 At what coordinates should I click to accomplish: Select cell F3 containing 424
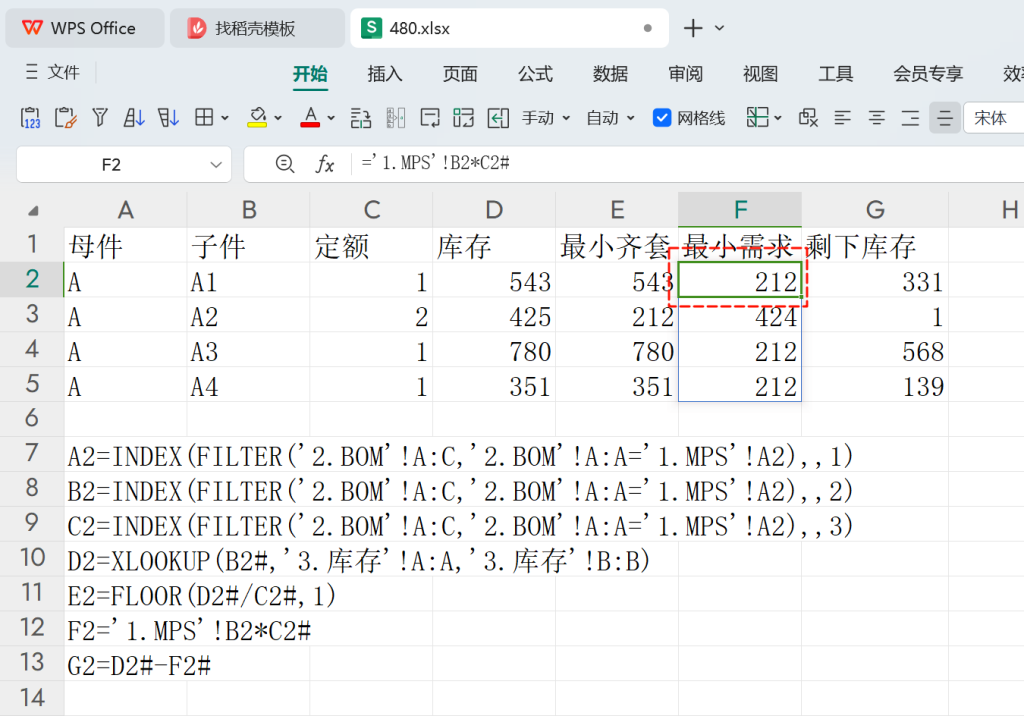pyautogui.click(x=740, y=315)
